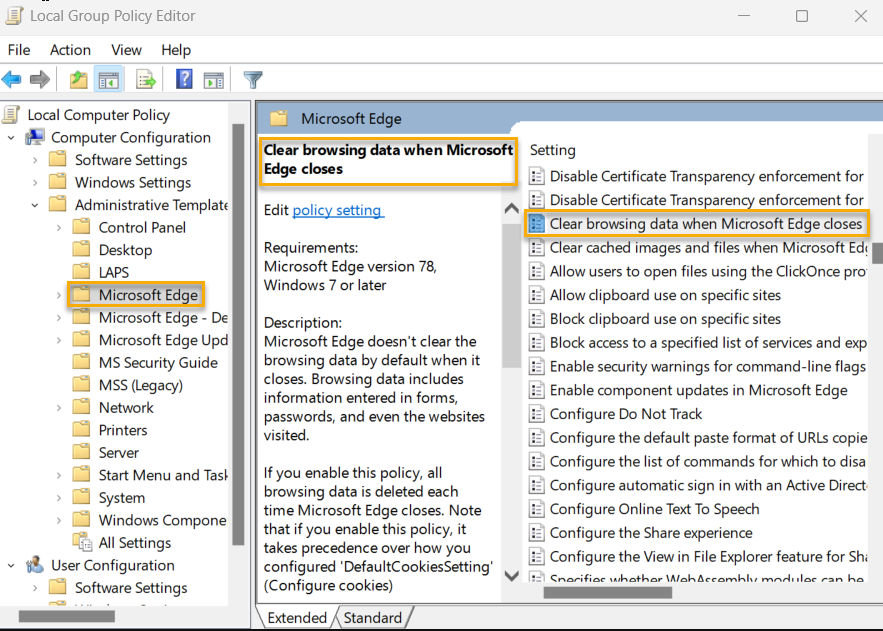Click the settings list horizontal scrollbar thumb
The height and width of the screenshot is (631, 883).
point(608,592)
